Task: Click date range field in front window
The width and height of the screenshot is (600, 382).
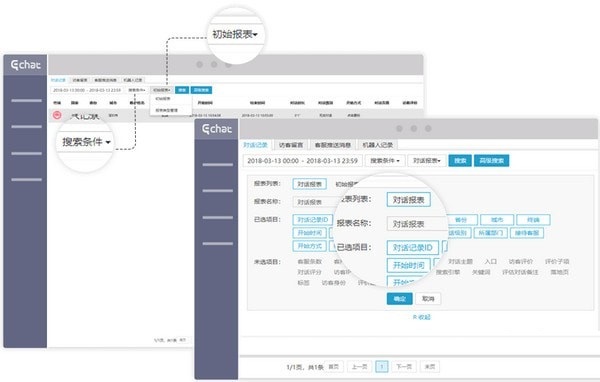Action: coord(302,161)
